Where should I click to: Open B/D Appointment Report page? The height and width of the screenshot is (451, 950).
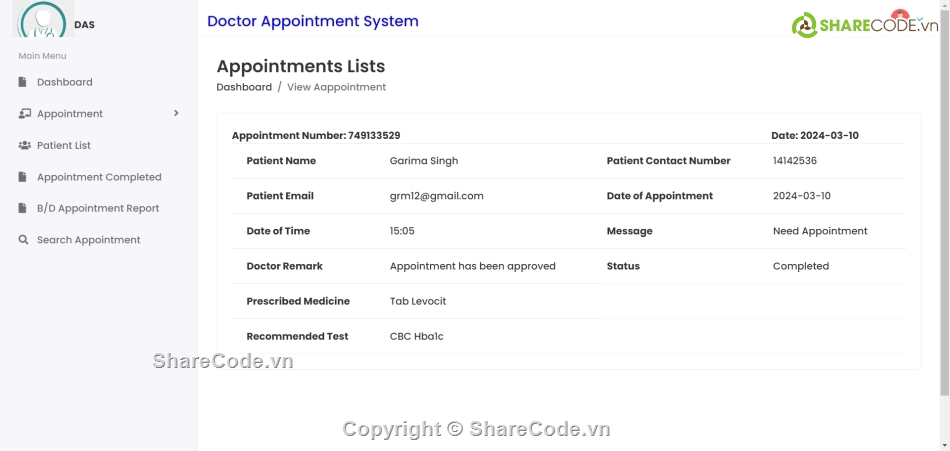coord(99,208)
